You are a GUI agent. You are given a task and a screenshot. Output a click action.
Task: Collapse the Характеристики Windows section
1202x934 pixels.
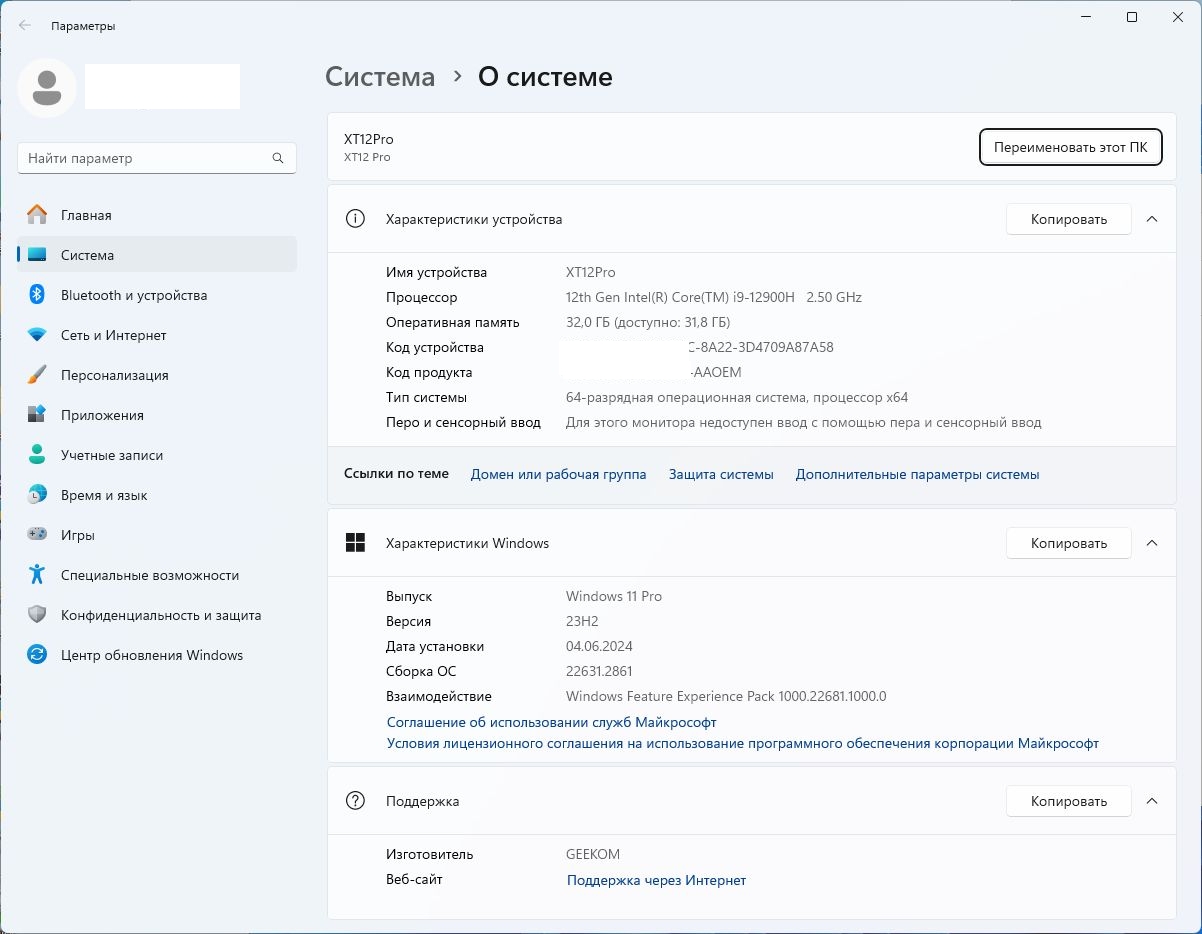(x=1151, y=543)
